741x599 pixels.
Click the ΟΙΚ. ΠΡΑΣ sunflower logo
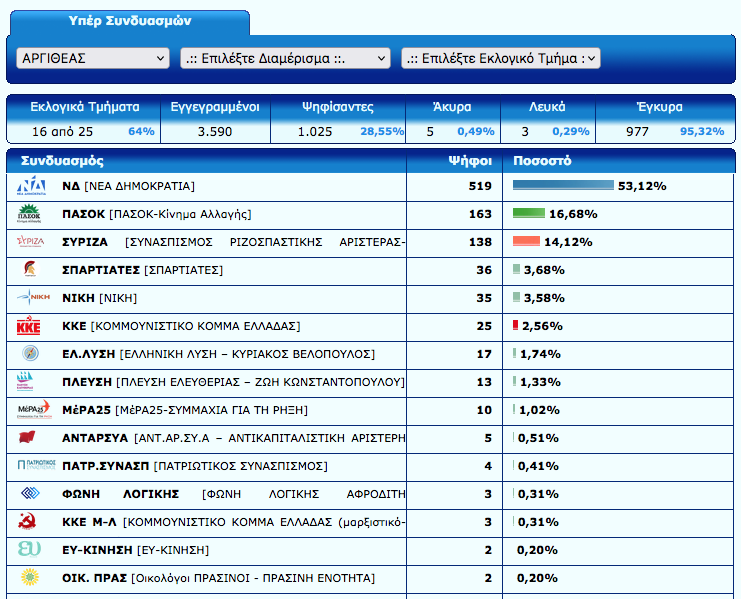point(31,578)
